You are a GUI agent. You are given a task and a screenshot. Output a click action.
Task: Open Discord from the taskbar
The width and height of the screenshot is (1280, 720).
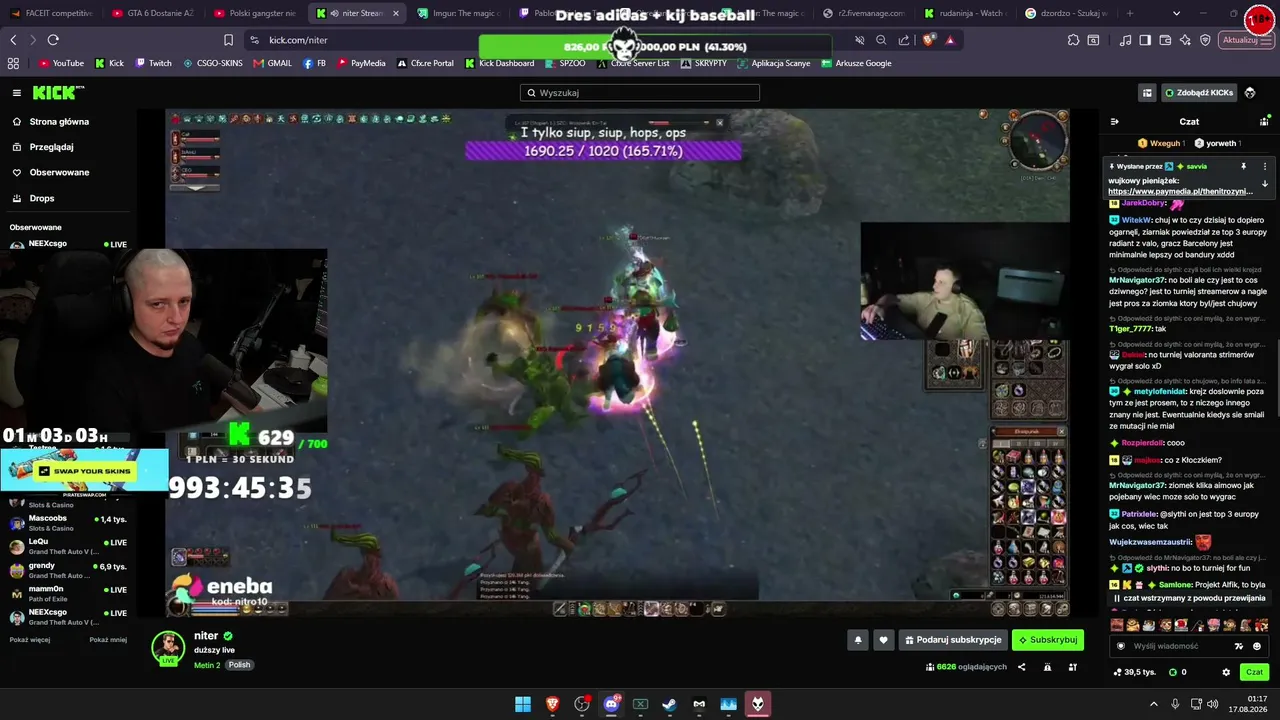coord(611,704)
